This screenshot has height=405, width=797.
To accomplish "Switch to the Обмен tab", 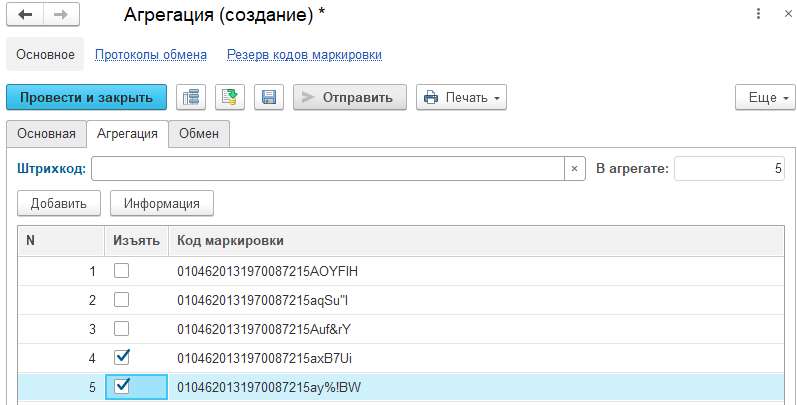I will pyautogui.click(x=199, y=133).
